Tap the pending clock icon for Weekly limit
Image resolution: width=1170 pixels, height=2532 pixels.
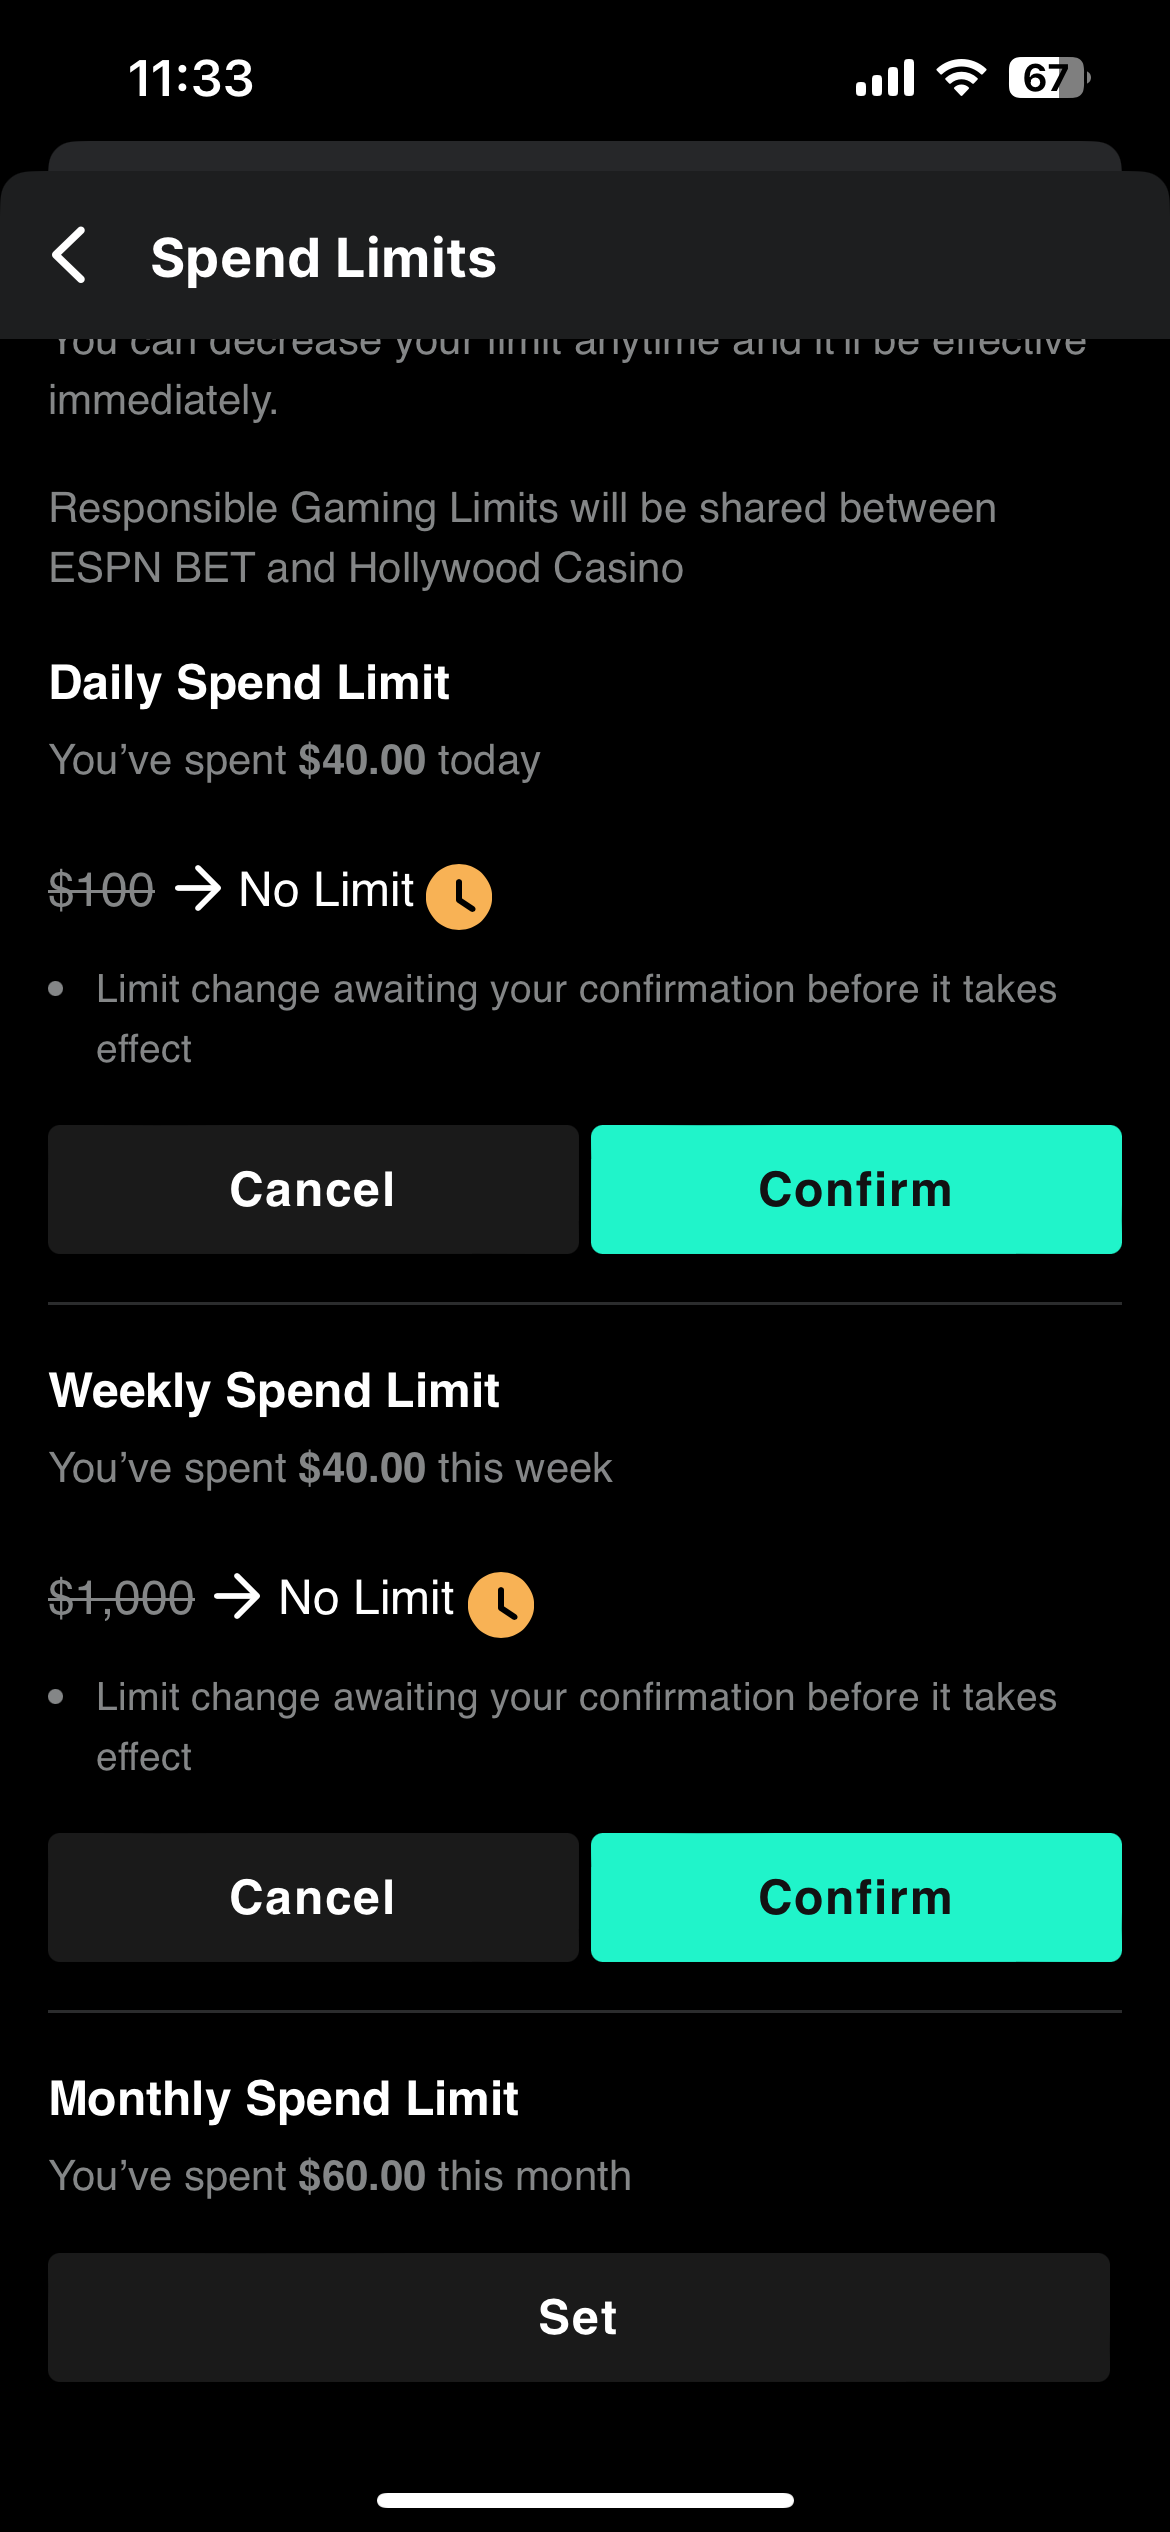pyautogui.click(x=501, y=1605)
